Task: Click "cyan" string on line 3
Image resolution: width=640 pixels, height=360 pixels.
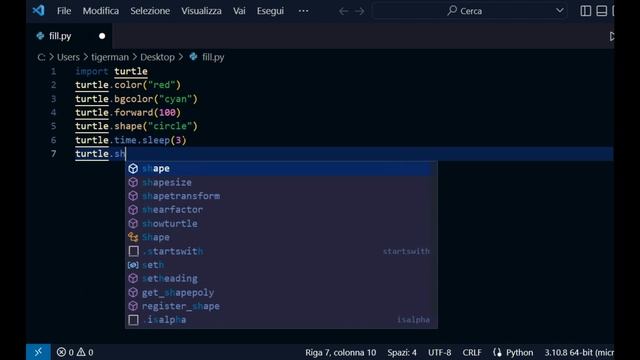Action: click(x=176, y=99)
